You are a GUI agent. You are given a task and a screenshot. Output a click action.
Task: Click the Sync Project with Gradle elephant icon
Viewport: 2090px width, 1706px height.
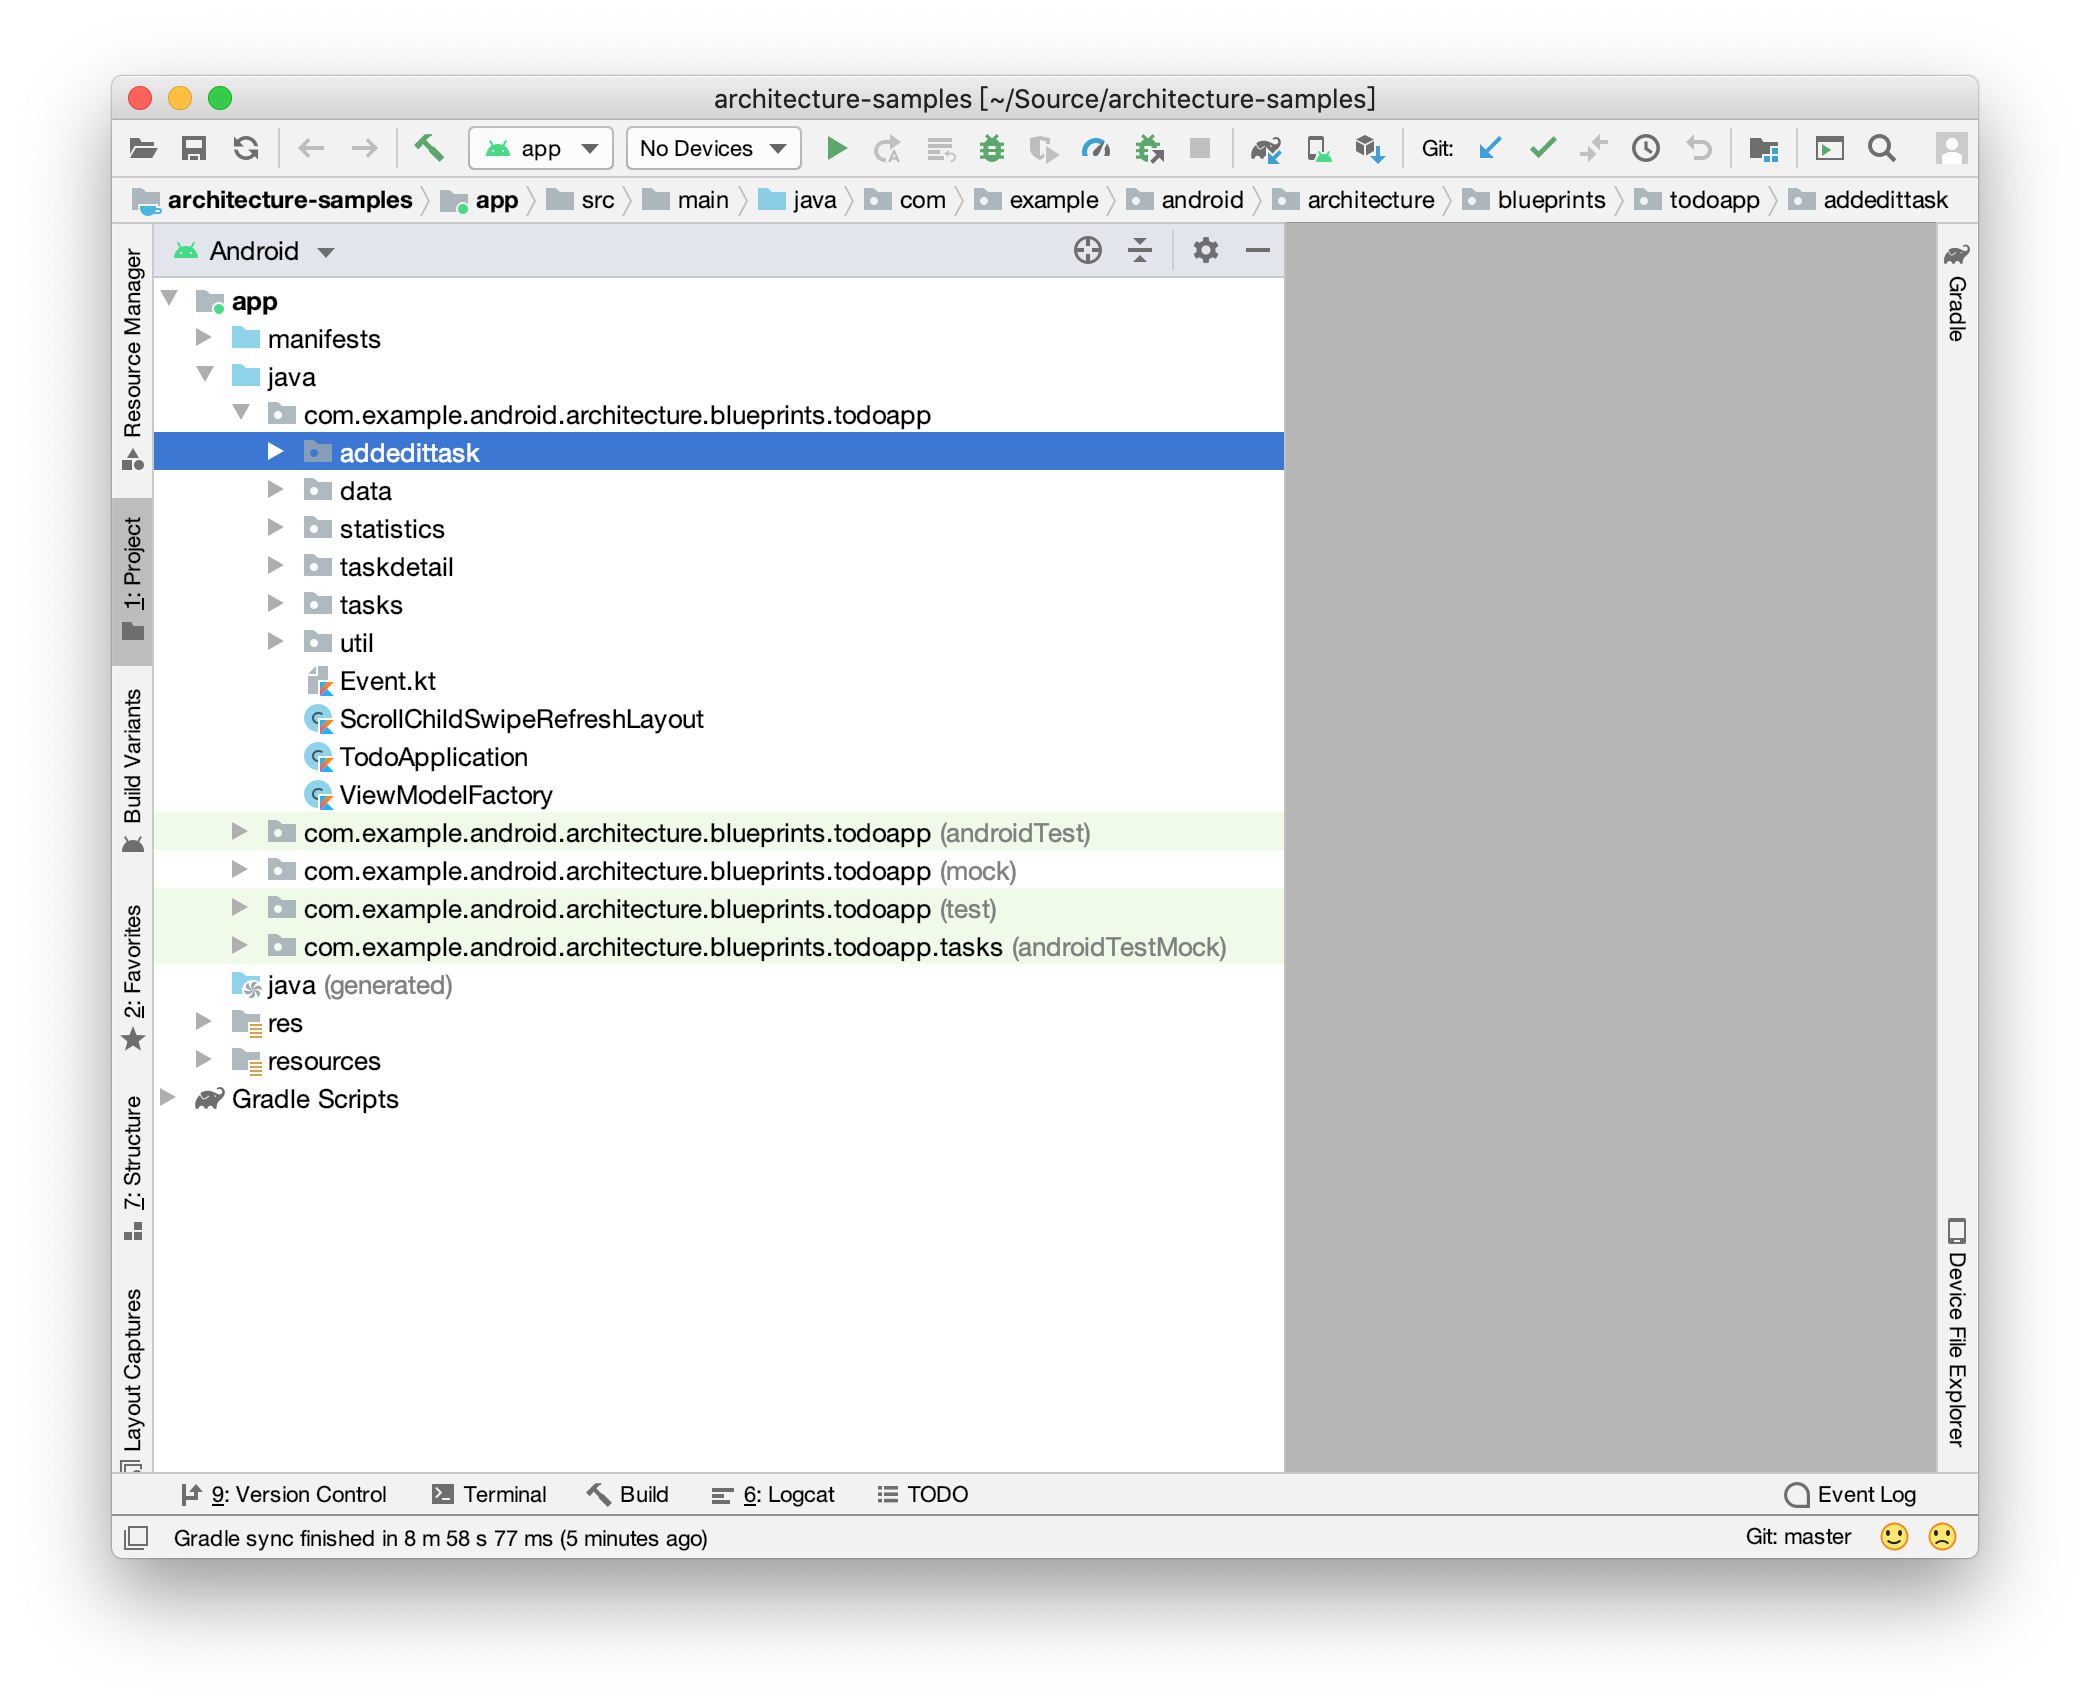1266,149
